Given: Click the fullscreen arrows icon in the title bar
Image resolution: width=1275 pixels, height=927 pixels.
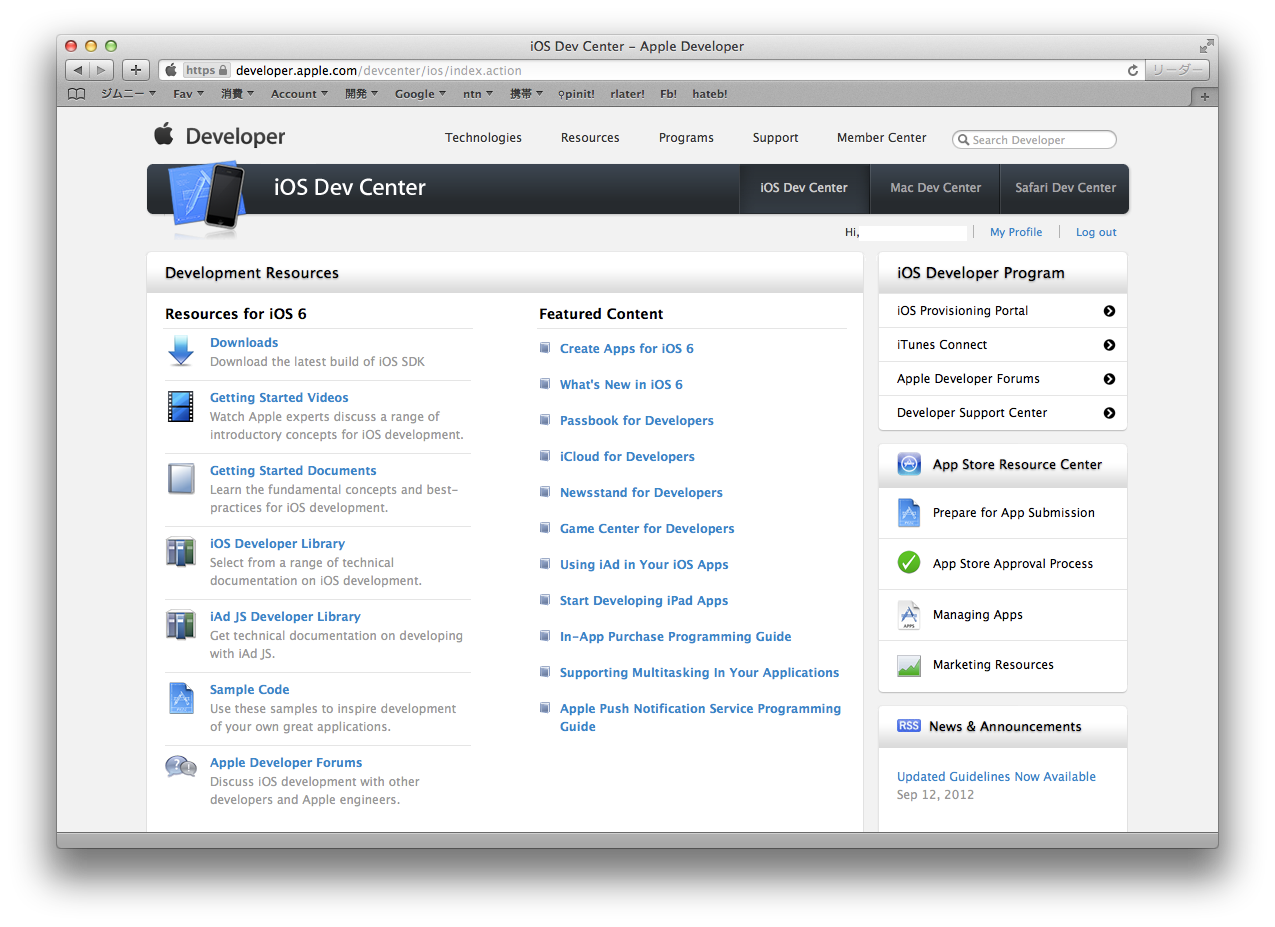Looking at the screenshot, I should point(1207,46).
